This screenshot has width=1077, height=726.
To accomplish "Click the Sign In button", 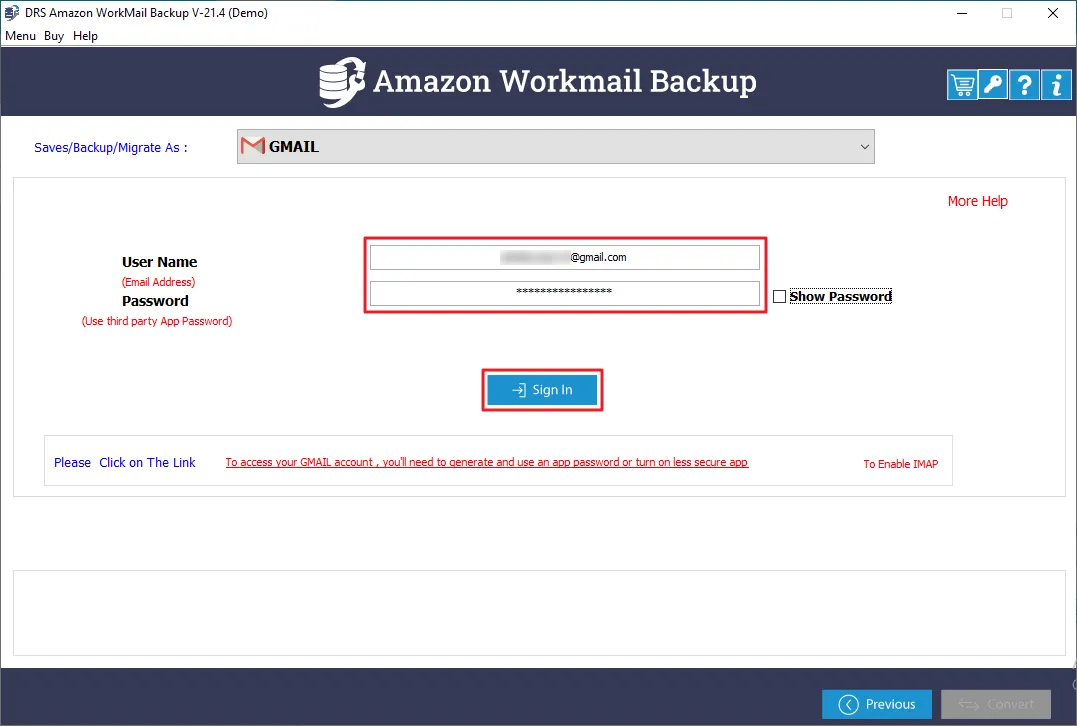I will (542, 390).
